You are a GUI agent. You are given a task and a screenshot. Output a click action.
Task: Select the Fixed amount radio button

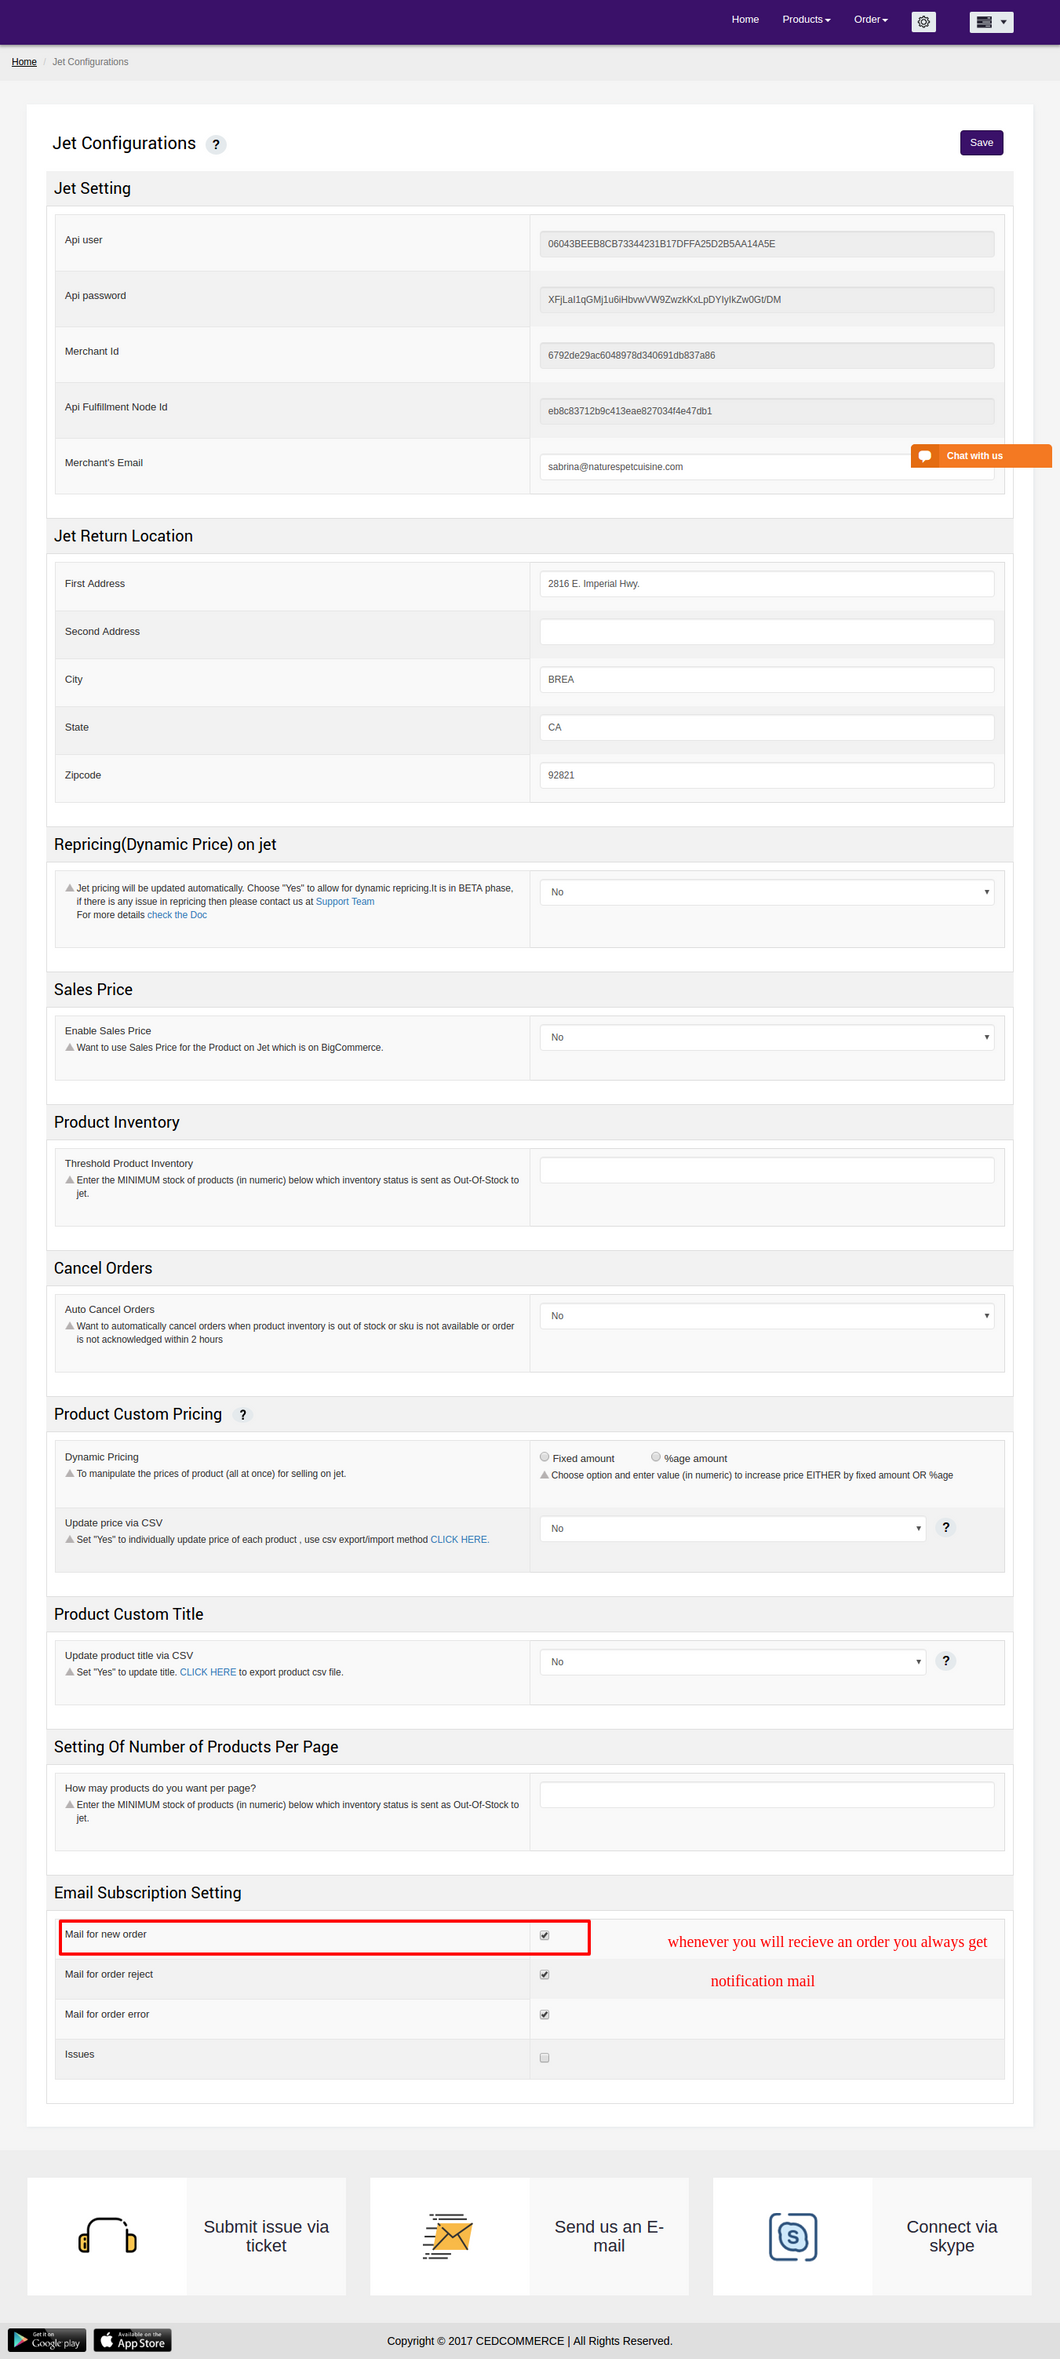[x=545, y=1457]
